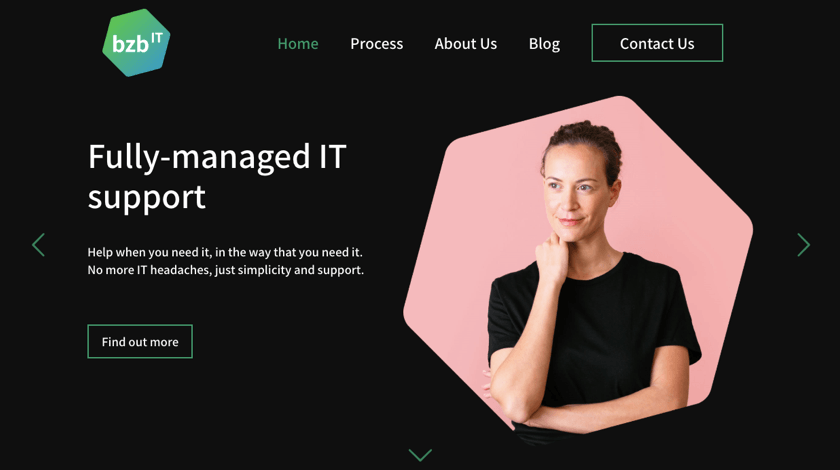Open the Blog page
Viewport: 840px width, 470px height.
pyautogui.click(x=544, y=44)
